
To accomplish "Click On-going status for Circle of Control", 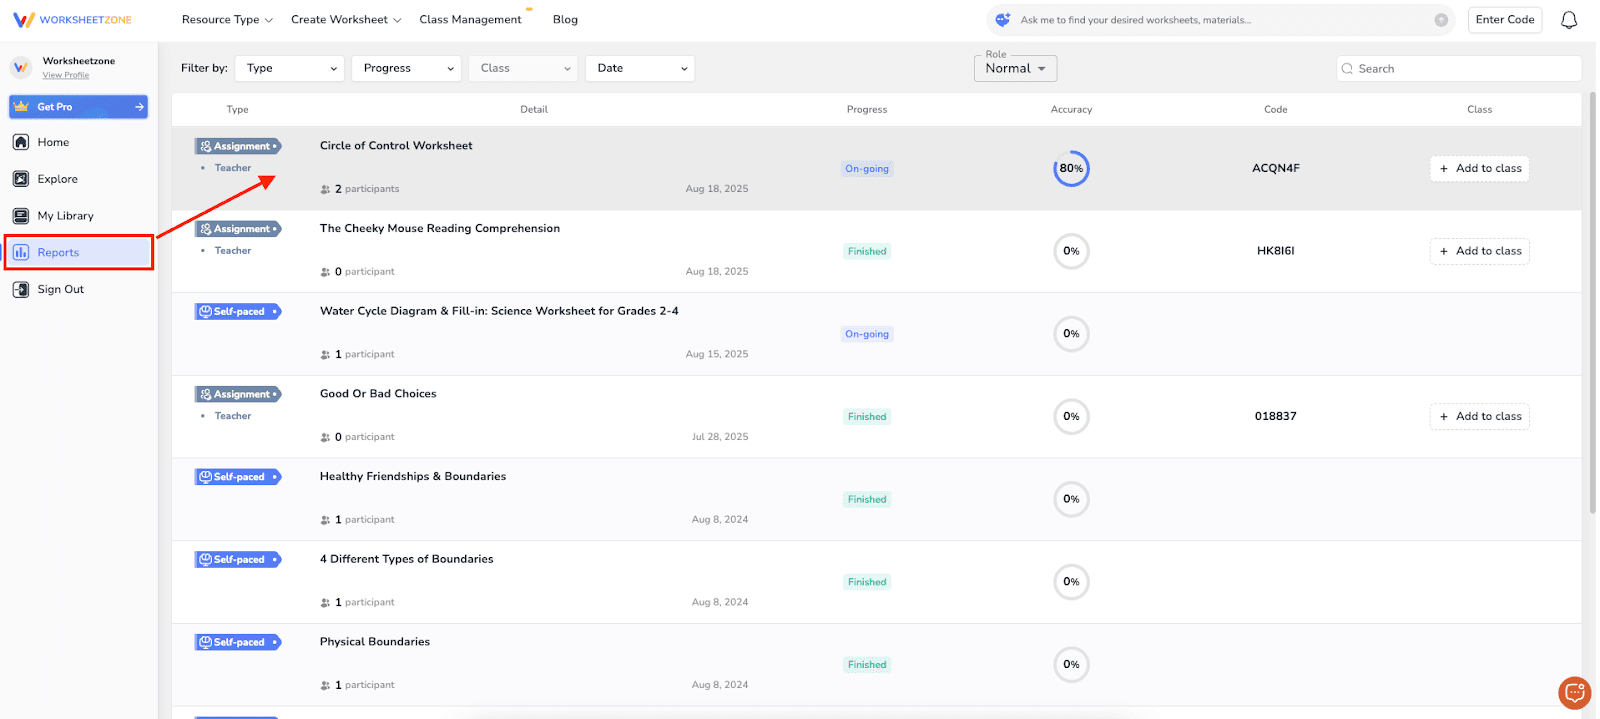I will [867, 169].
